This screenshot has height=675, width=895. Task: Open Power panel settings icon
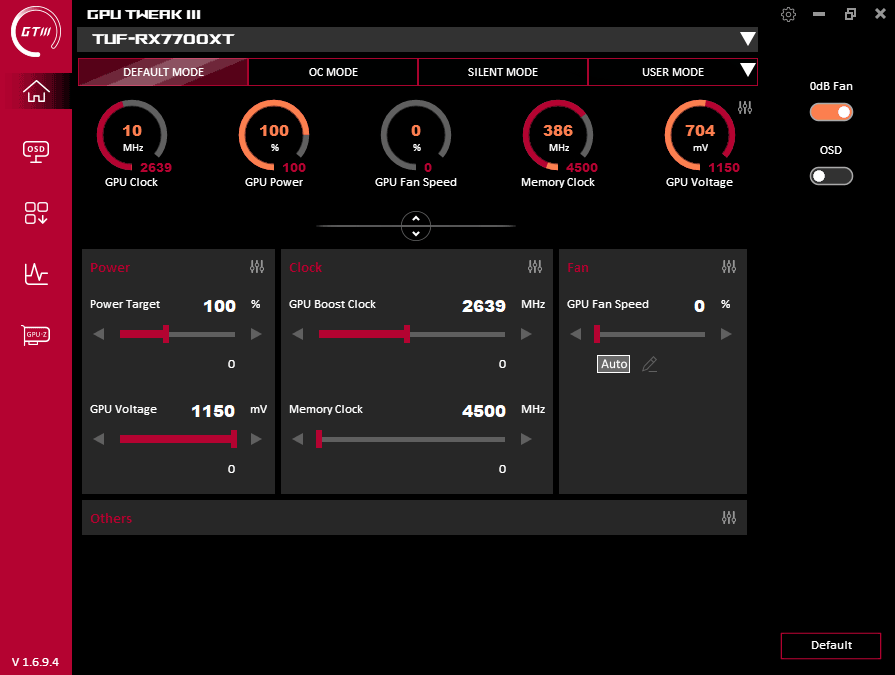[257, 266]
